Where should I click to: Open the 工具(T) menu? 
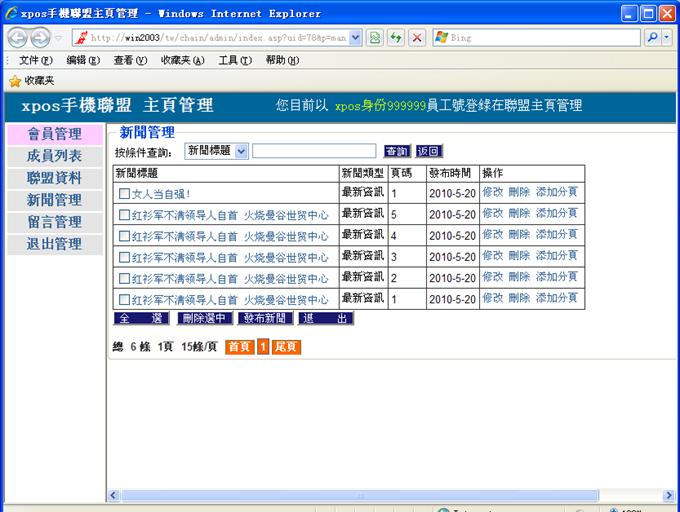(x=234, y=60)
